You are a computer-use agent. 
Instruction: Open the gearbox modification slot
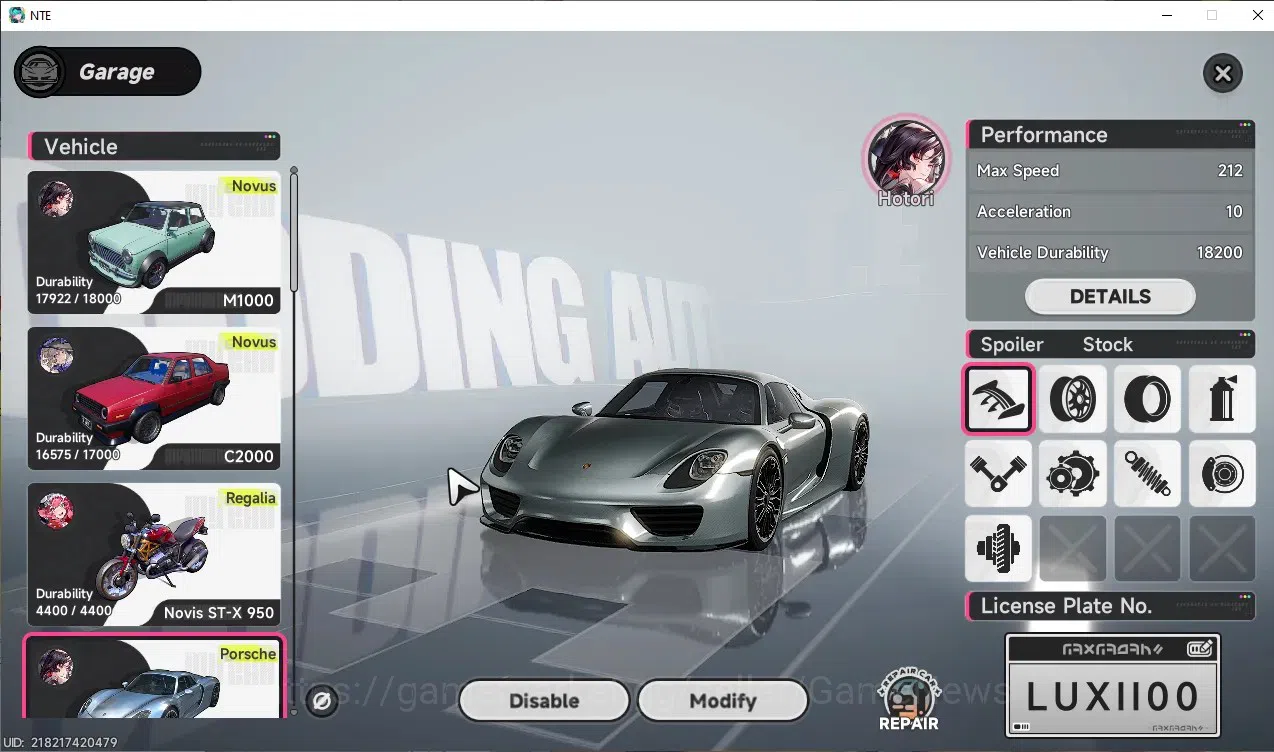click(1073, 473)
